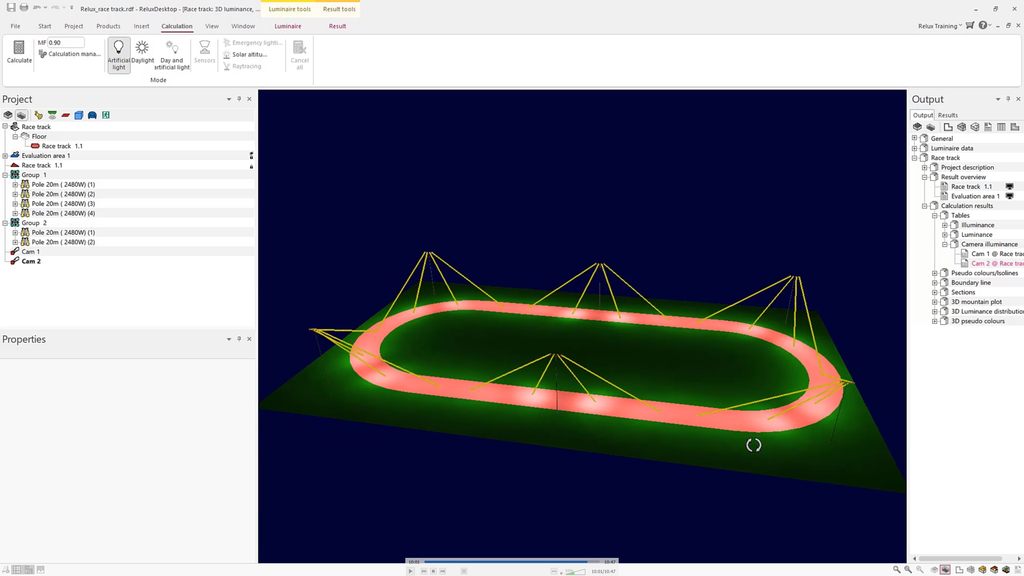This screenshot has width=1024, height=576.
Task: Switch to the View ribbon tab
Action: coord(212,26)
